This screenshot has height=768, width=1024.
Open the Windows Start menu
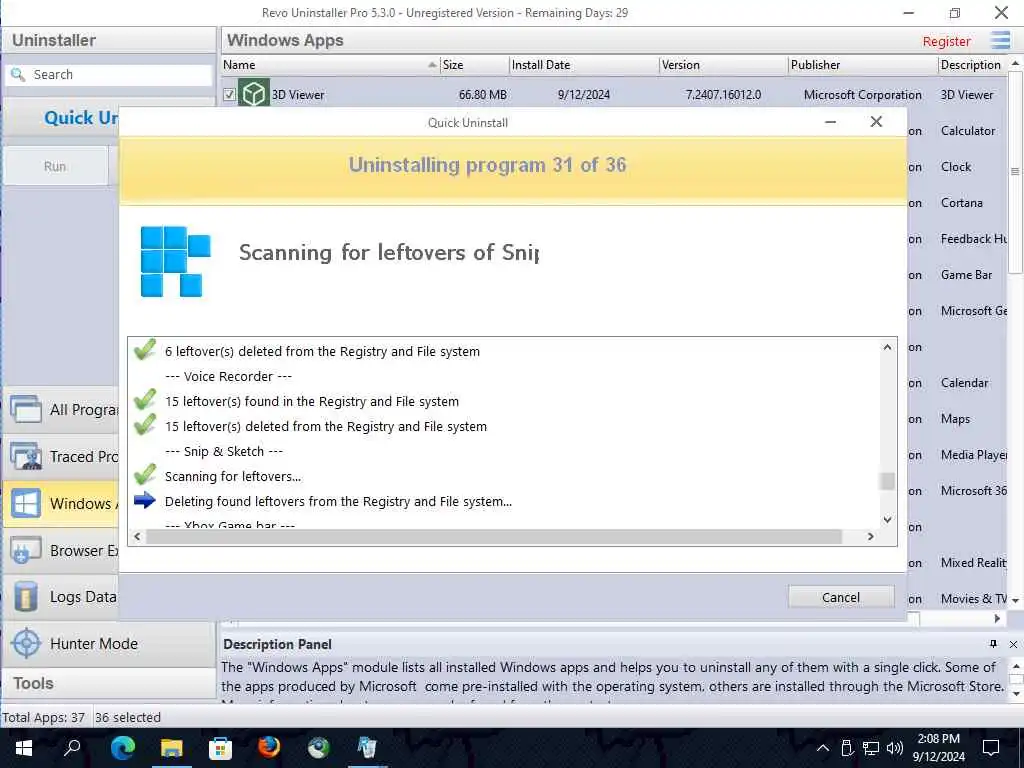click(x=24, y=748)
